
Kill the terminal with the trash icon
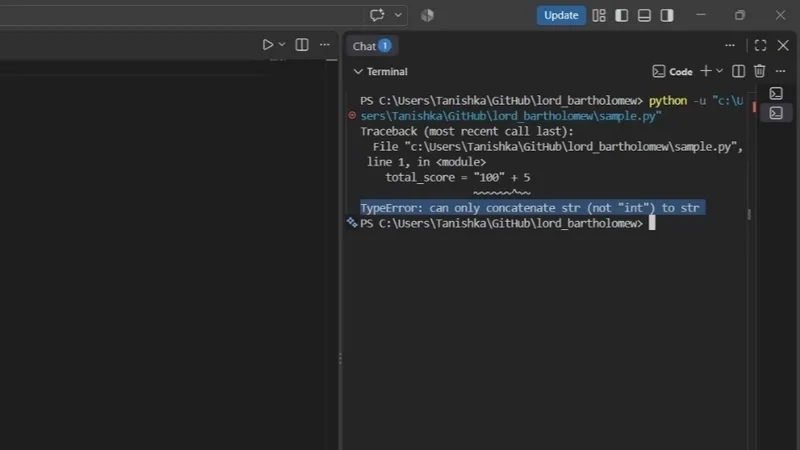[759, 71]
